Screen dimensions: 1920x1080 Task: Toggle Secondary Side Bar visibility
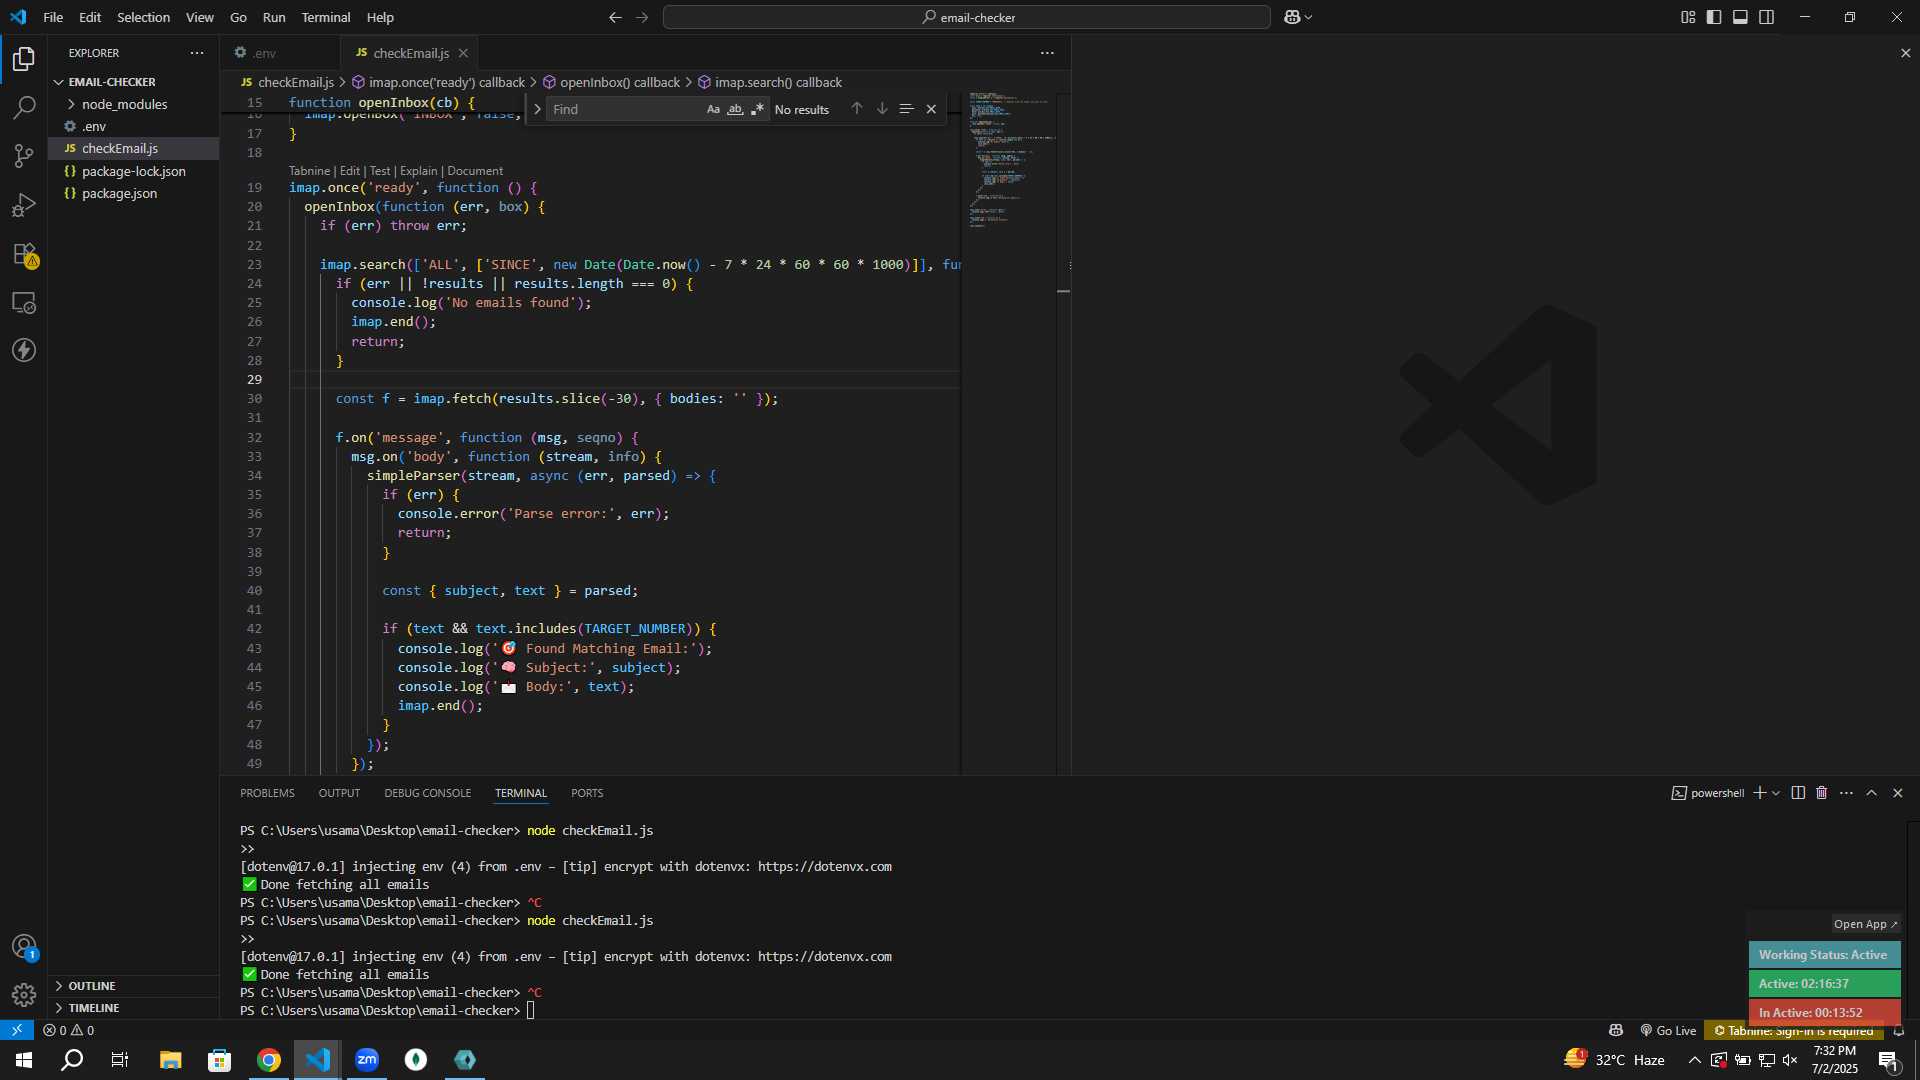(1767, 17)
